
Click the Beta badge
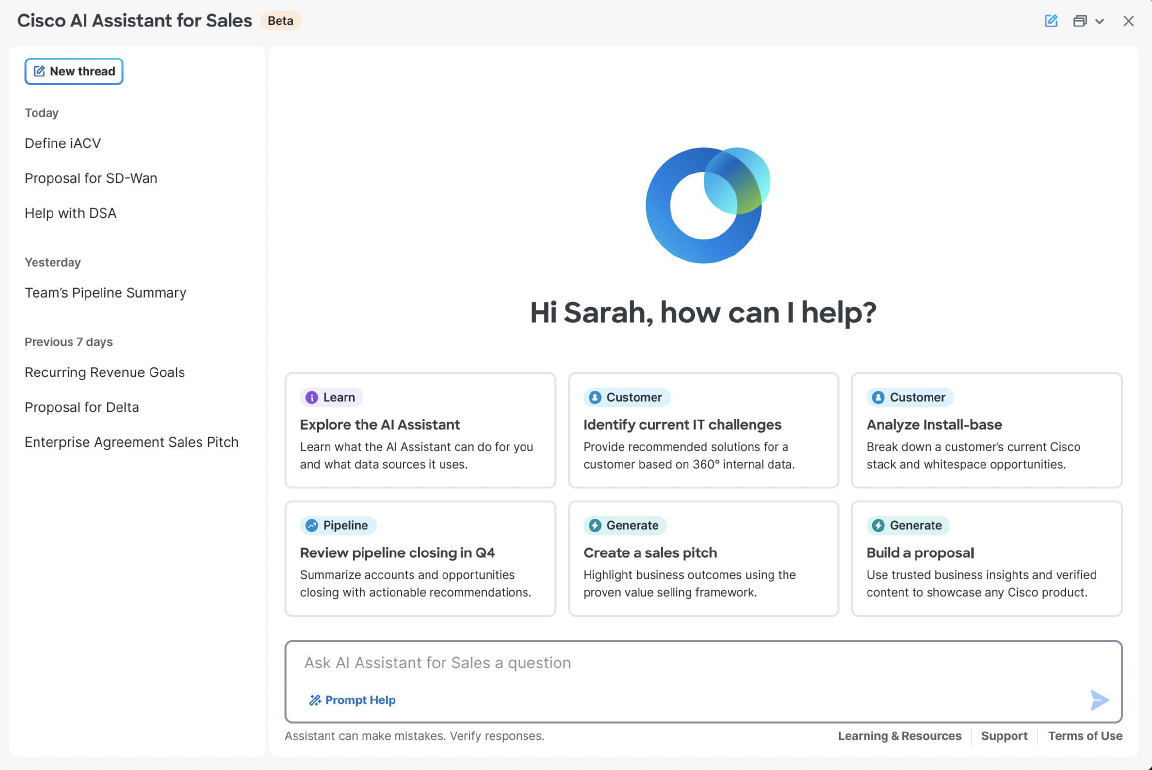pos(281,21)
